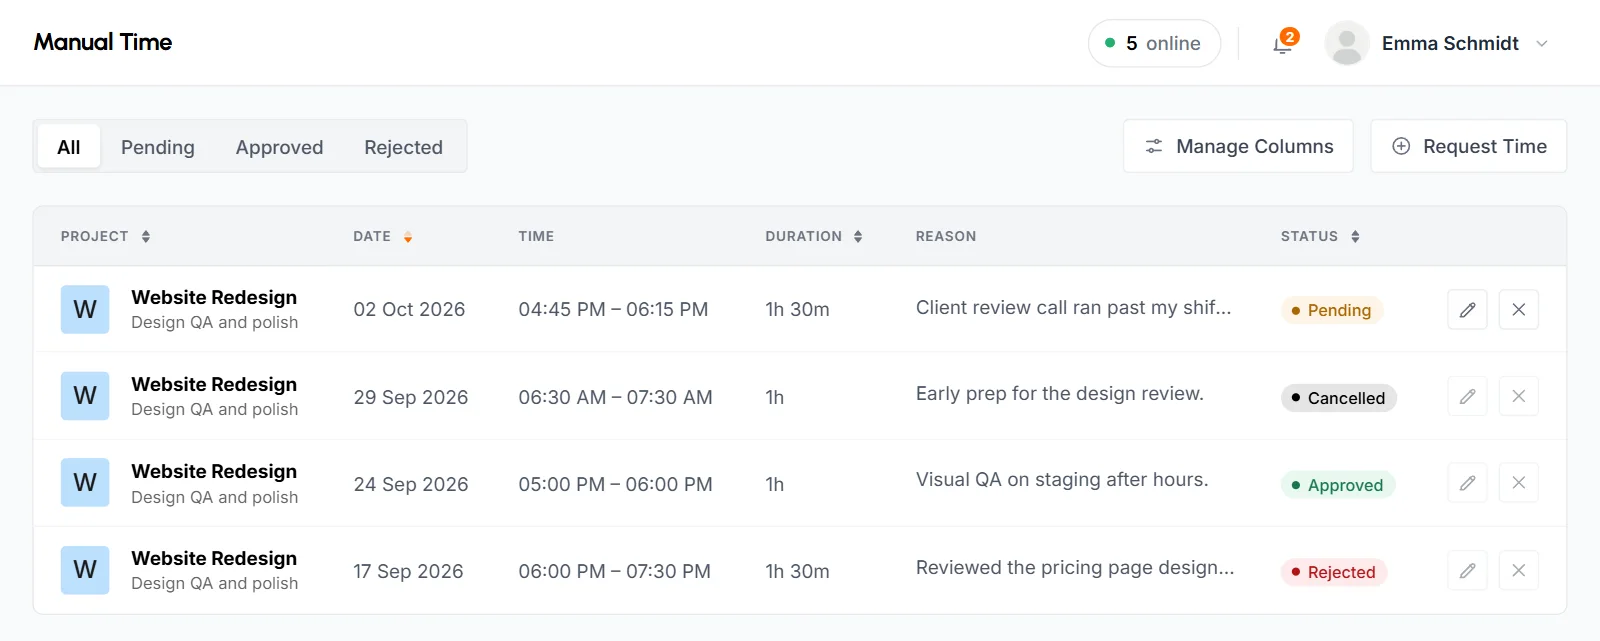
Task: Sort by the Date column arrow
Action: [x=408, y=237]
